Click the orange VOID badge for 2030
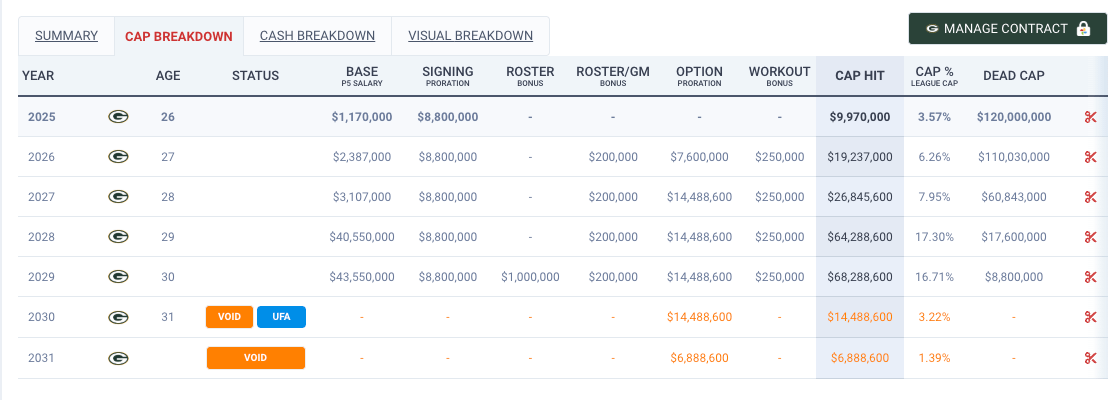1118x400 pixels. pyautogui.click(x=229, y=317)
